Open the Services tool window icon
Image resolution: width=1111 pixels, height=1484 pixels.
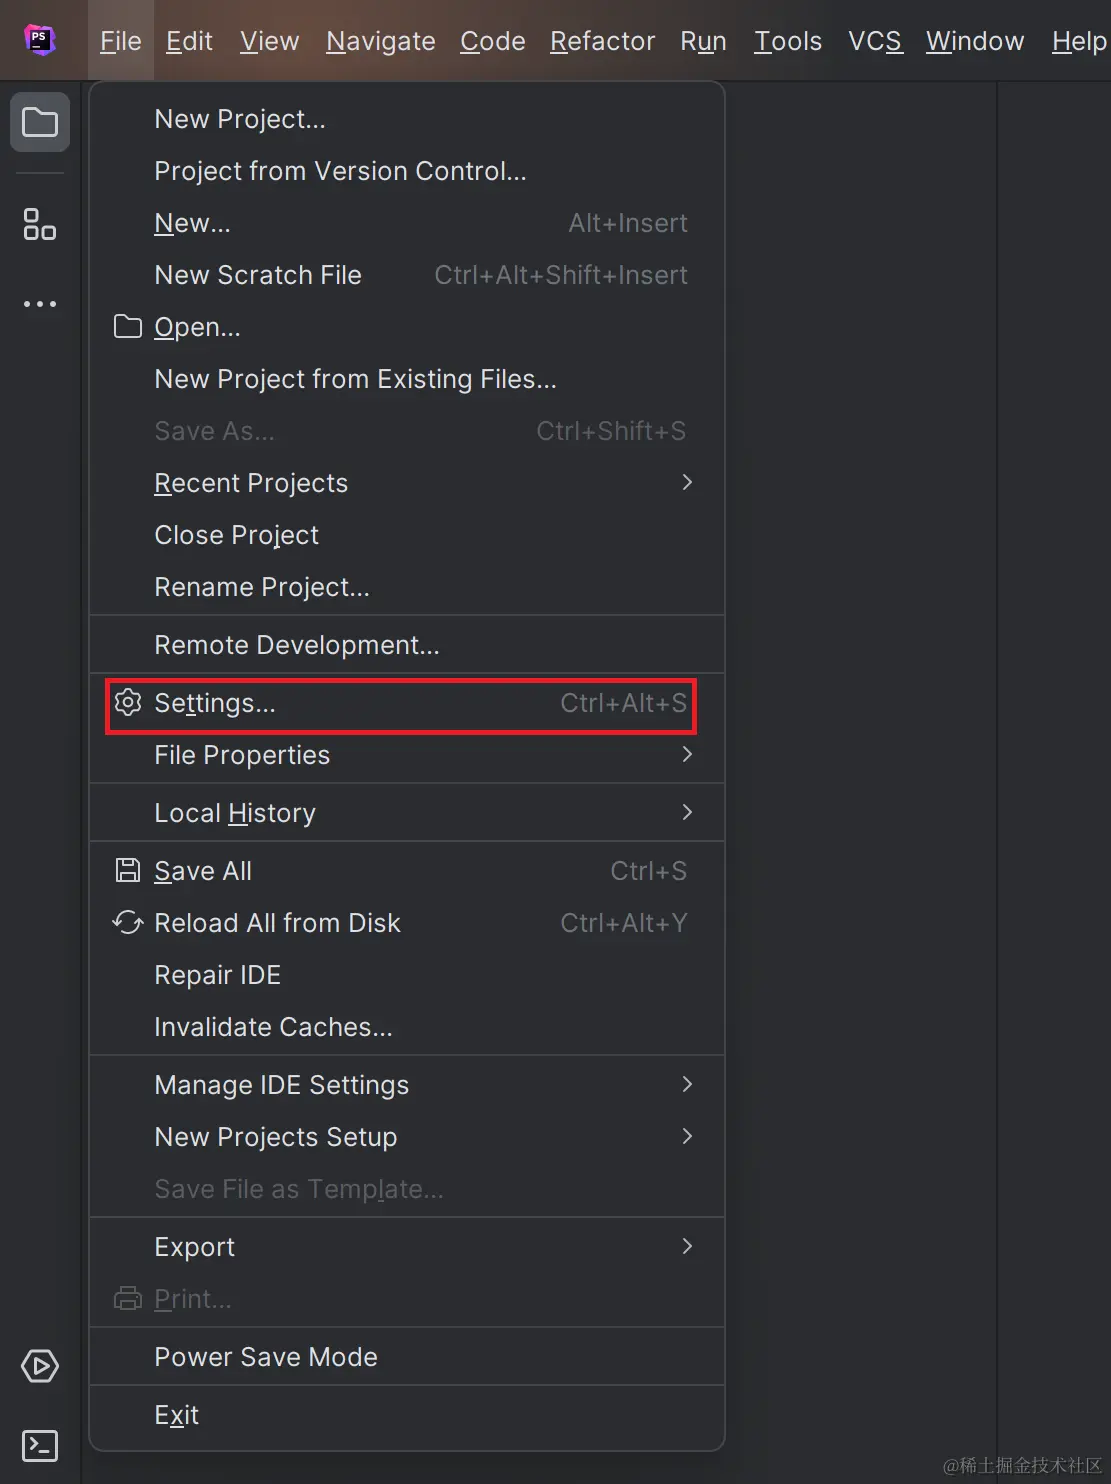tap(40, 1366)
